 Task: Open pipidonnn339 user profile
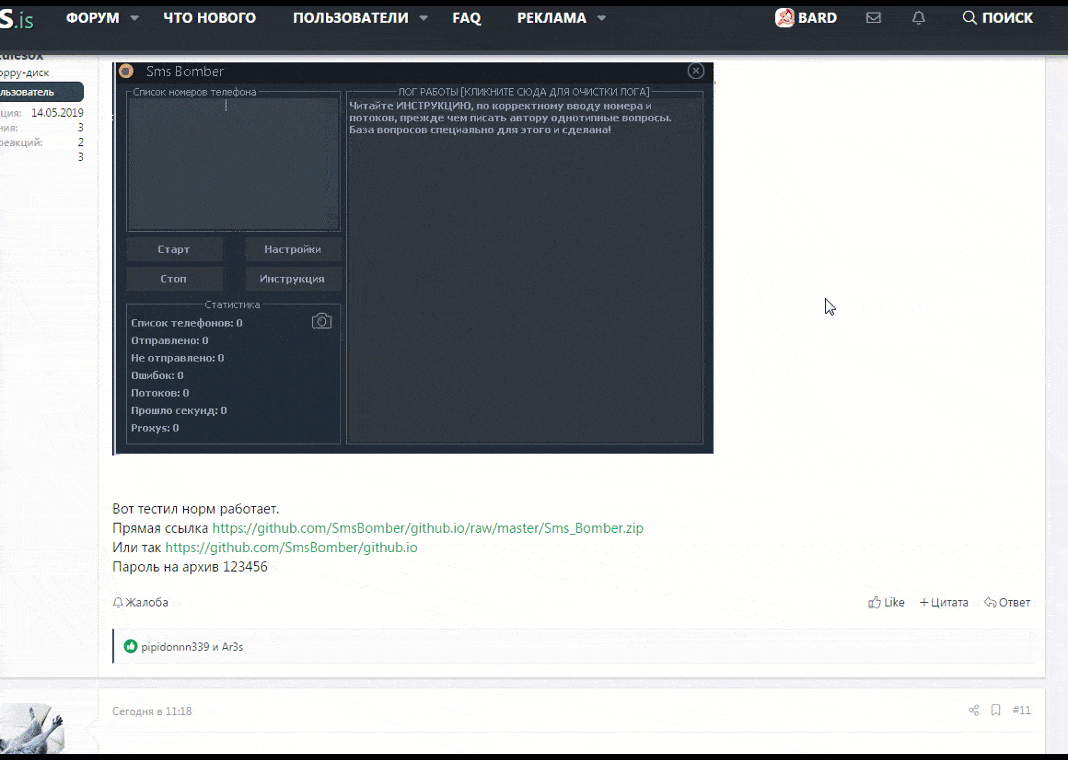click(175, 647)
